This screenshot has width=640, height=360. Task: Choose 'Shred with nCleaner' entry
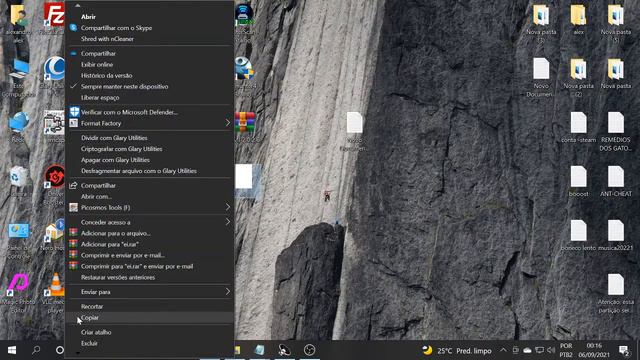(x=149, y=39)
